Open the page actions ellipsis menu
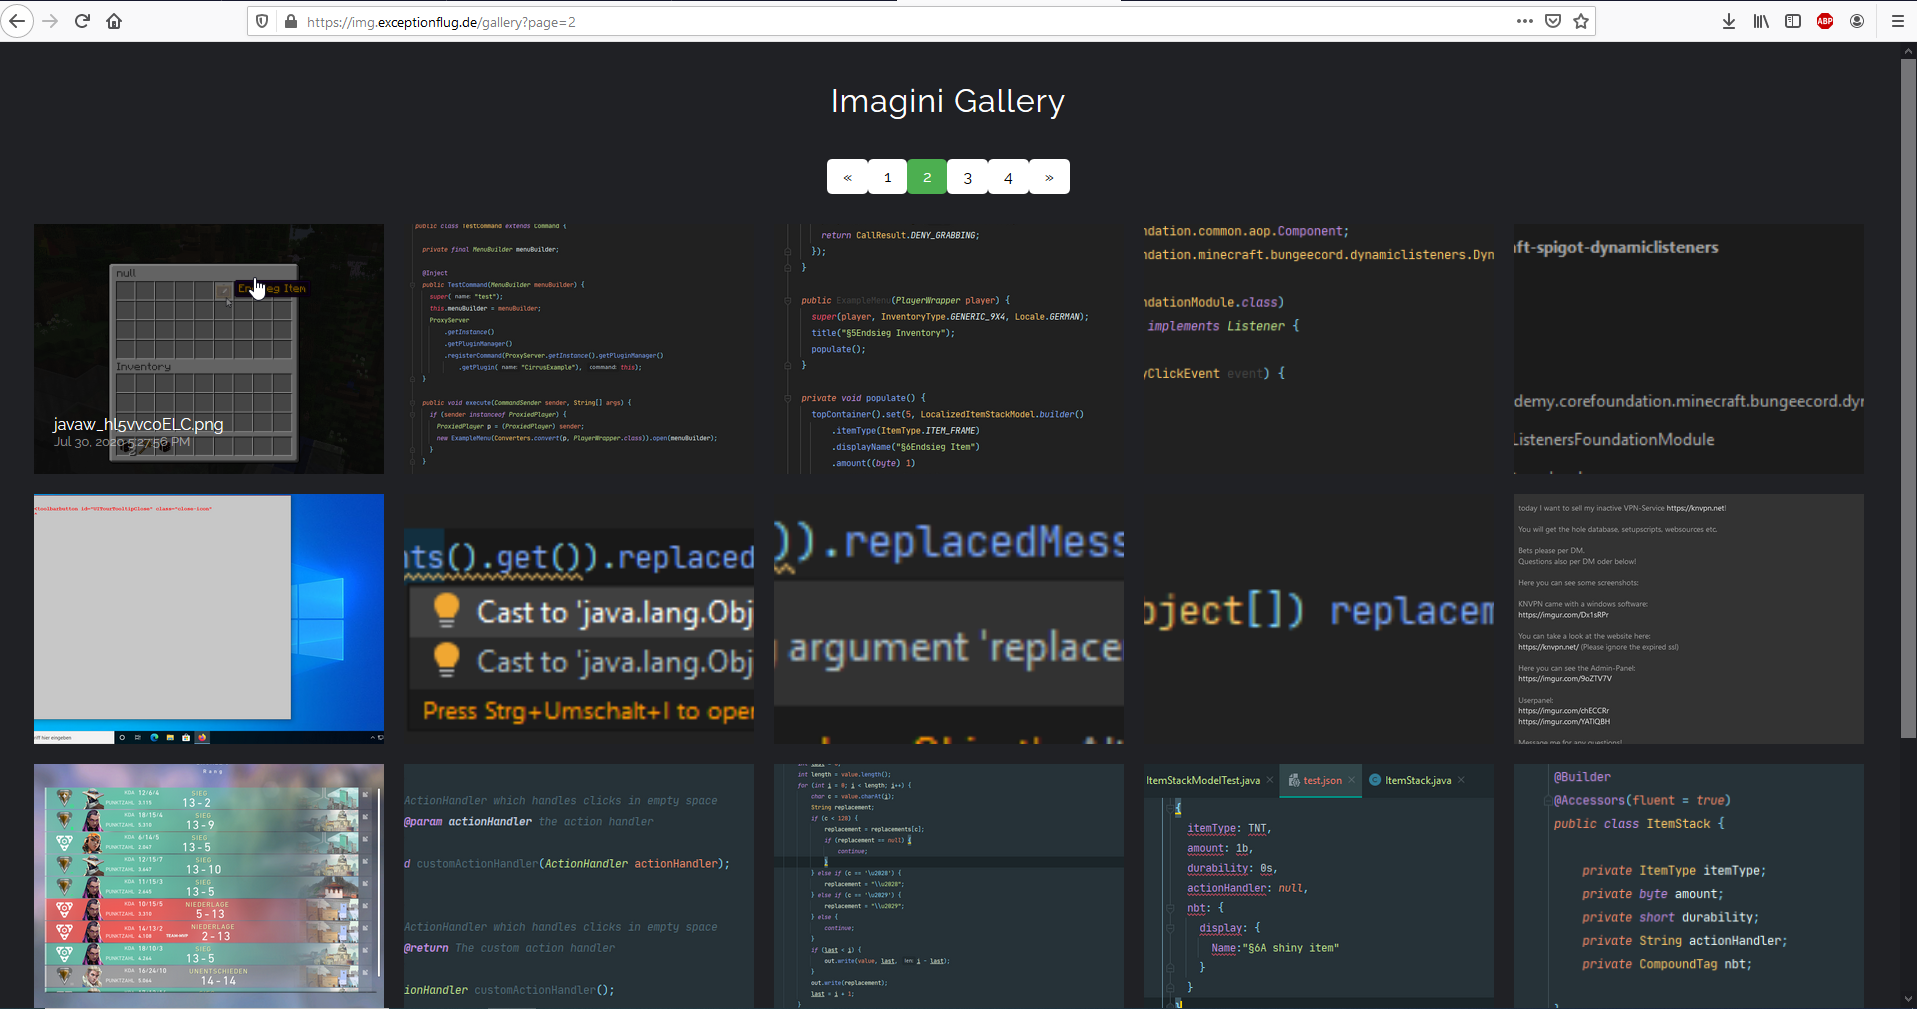The height and width of the screenshot is (1009, 1917). point(1524,21)
